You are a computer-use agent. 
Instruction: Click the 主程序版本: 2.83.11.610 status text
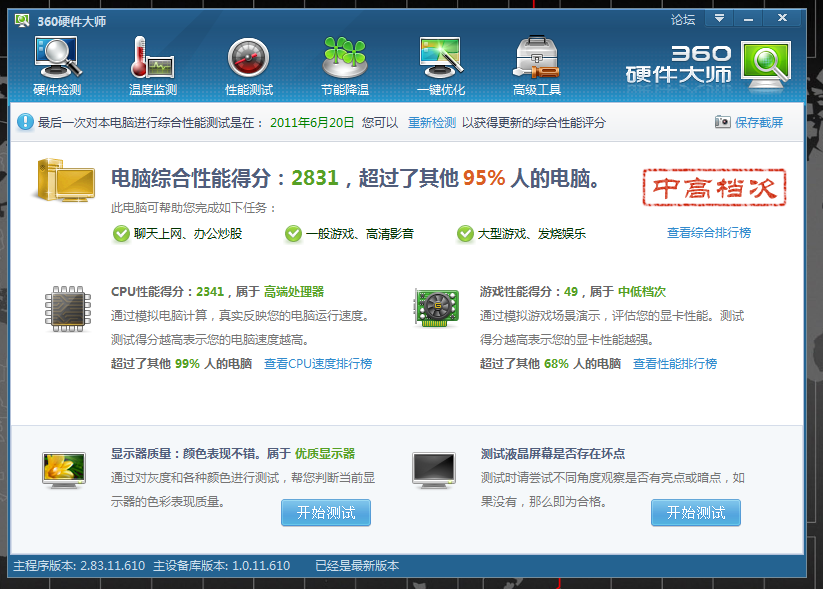click(79, 566)
